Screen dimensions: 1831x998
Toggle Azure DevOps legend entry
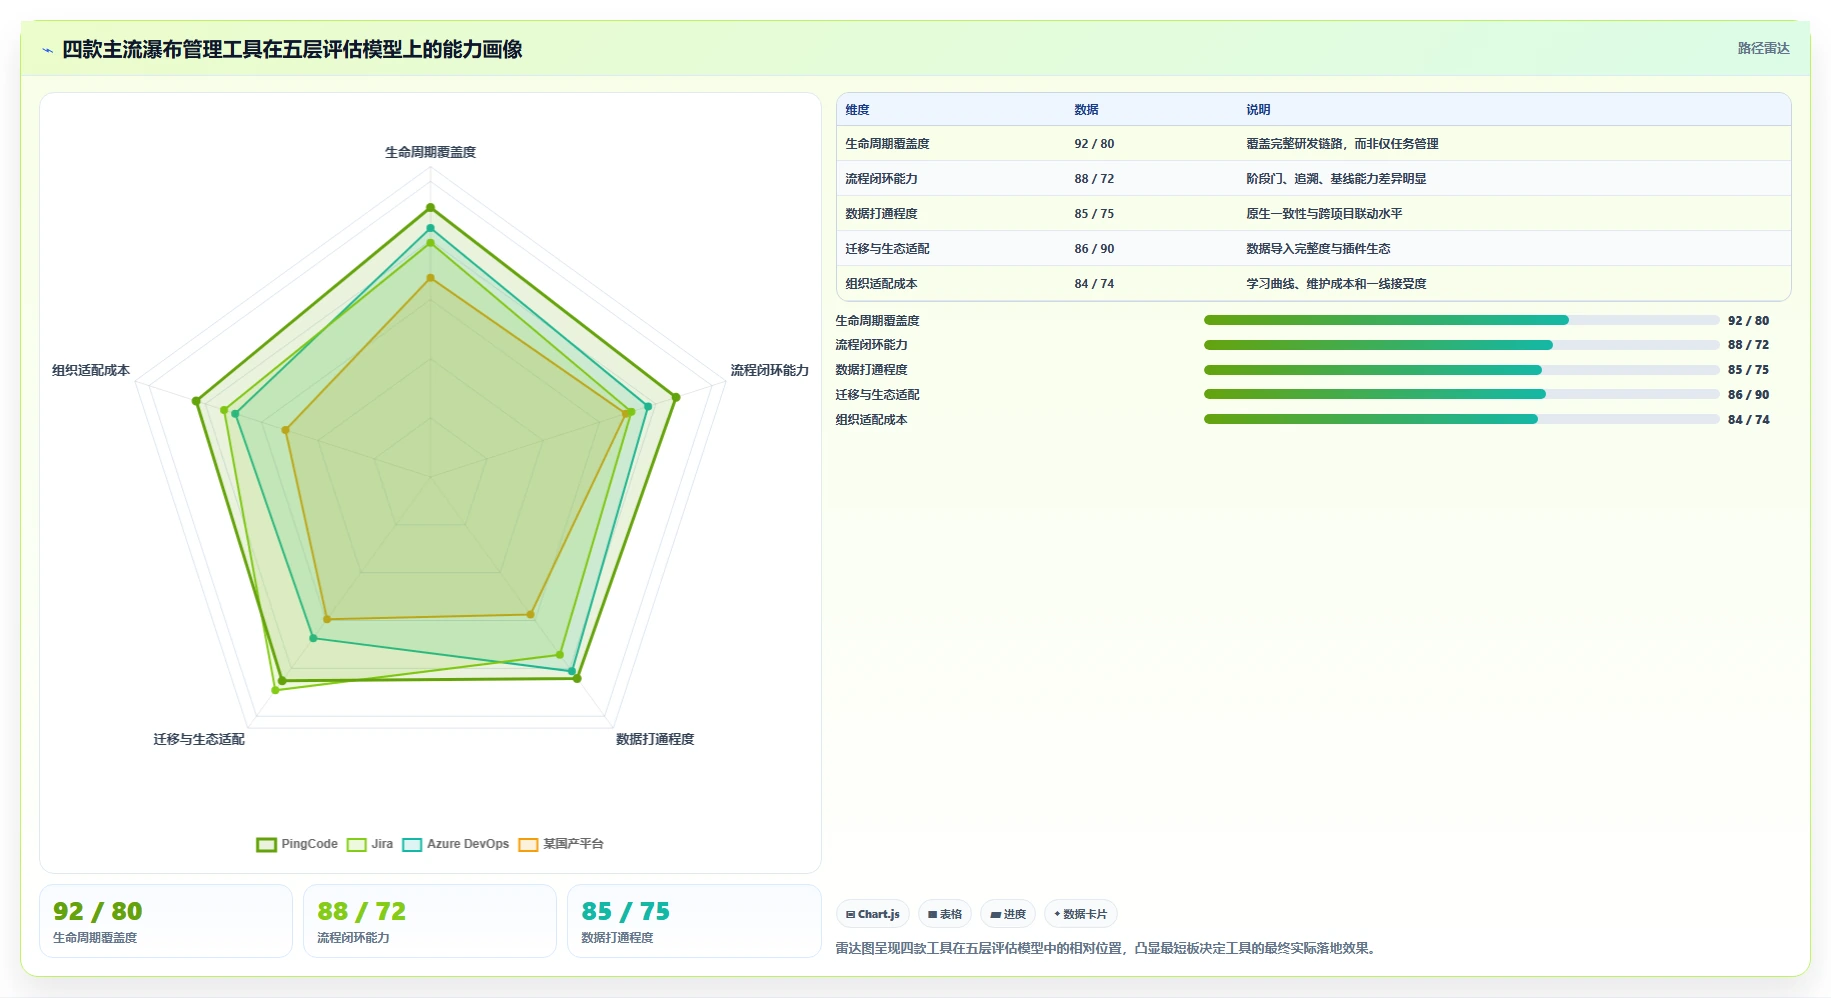click(455, 844)
